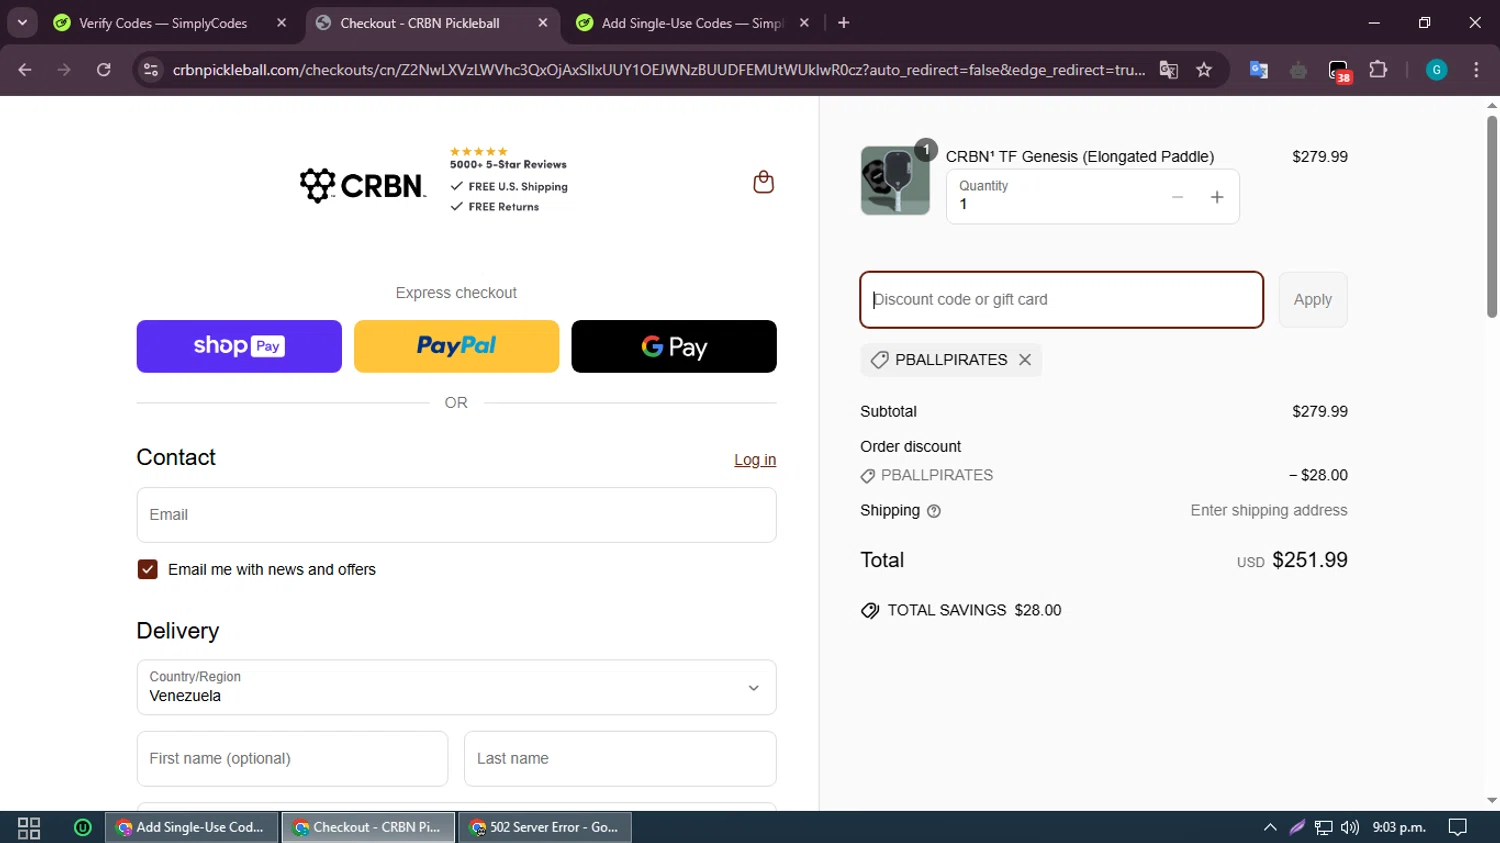
Task: Bookmark this page with the star
Action: pyautogui.click(x=1204, y=70)
